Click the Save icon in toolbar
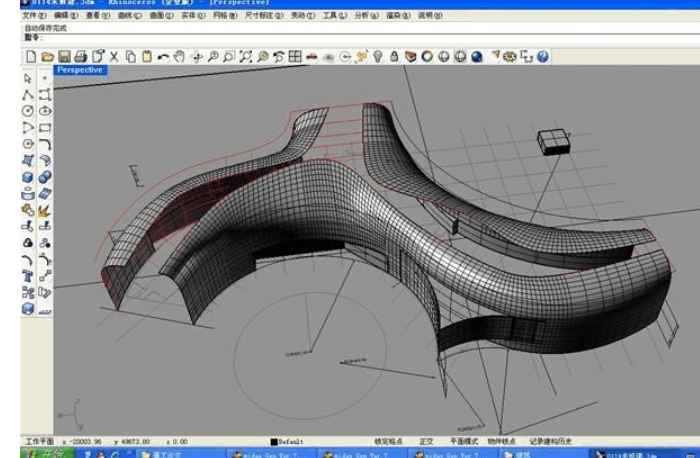Screen dimensions: 700x458 63,58
